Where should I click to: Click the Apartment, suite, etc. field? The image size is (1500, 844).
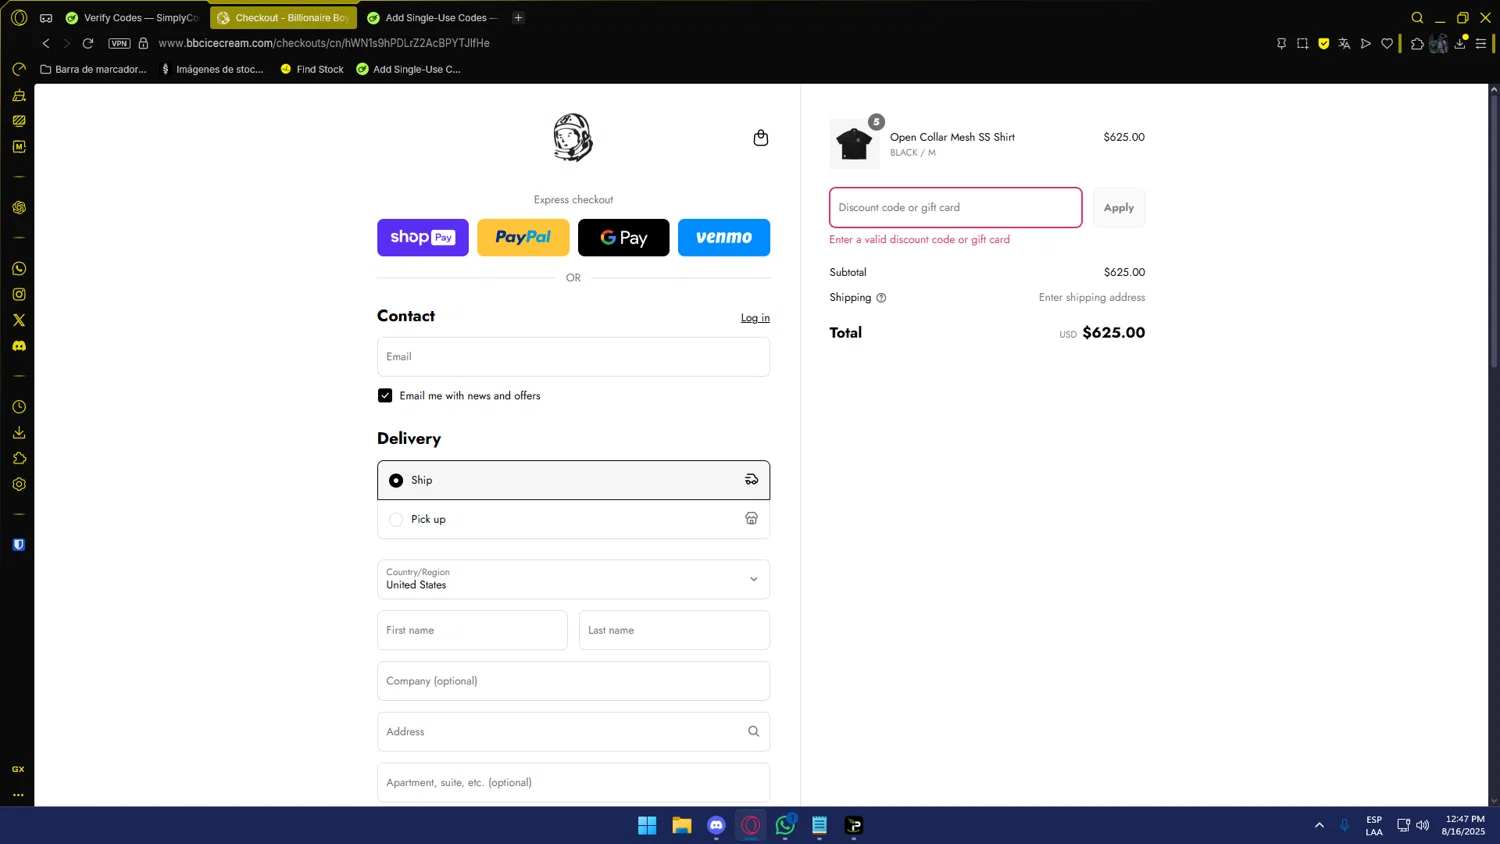coord(573,783)
